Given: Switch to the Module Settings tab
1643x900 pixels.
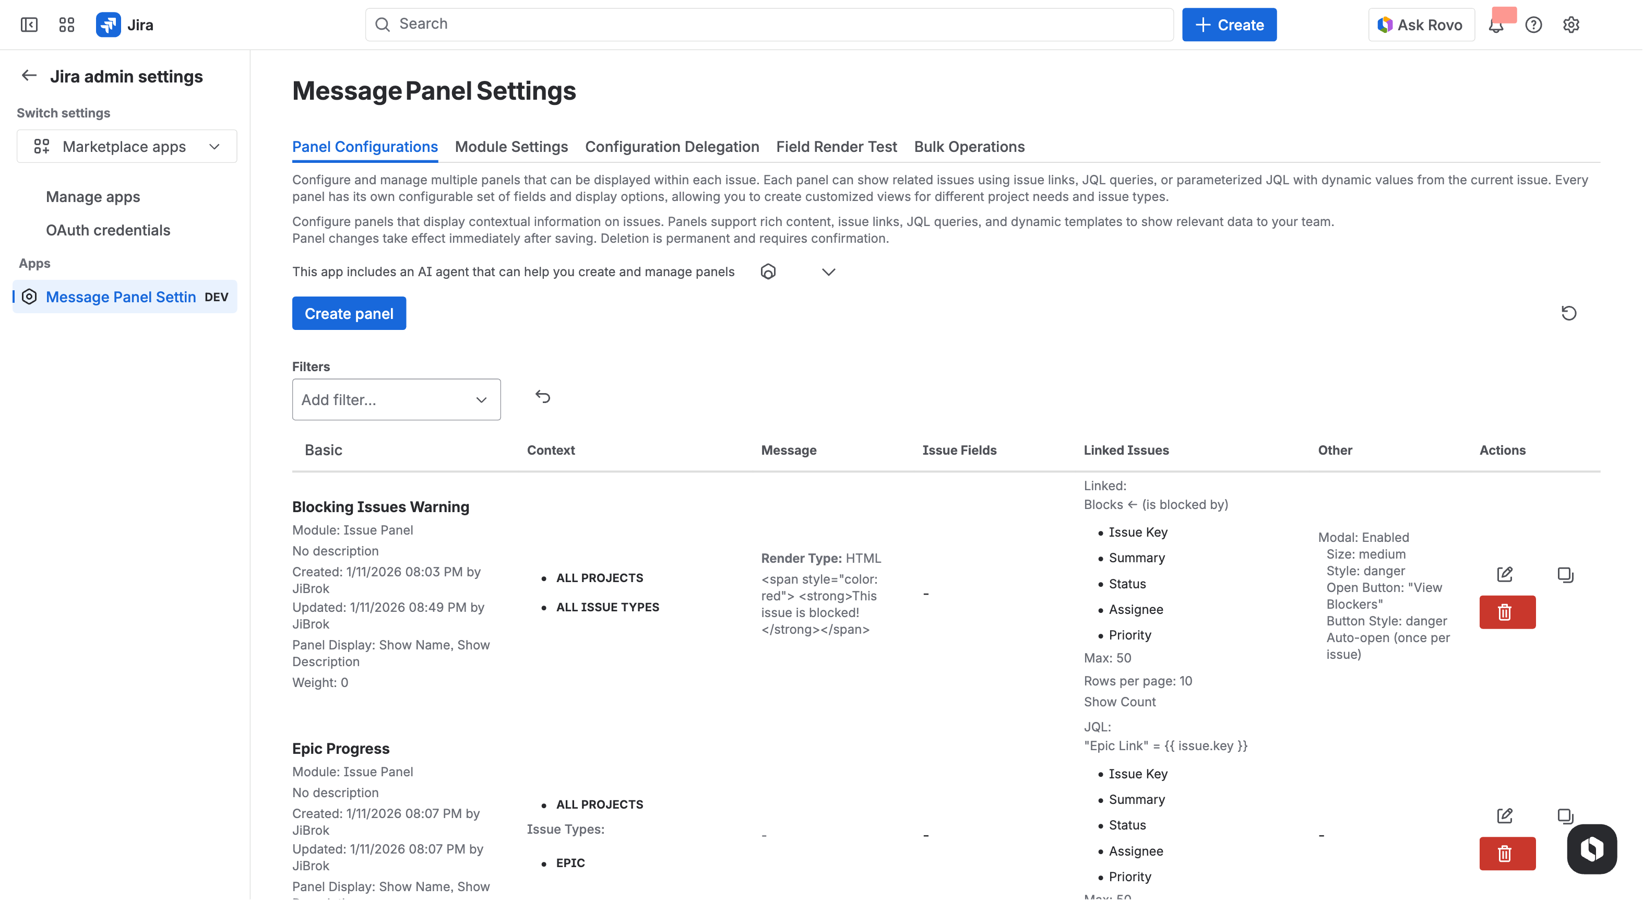Looking at the screenshot, I should point(511,147).
